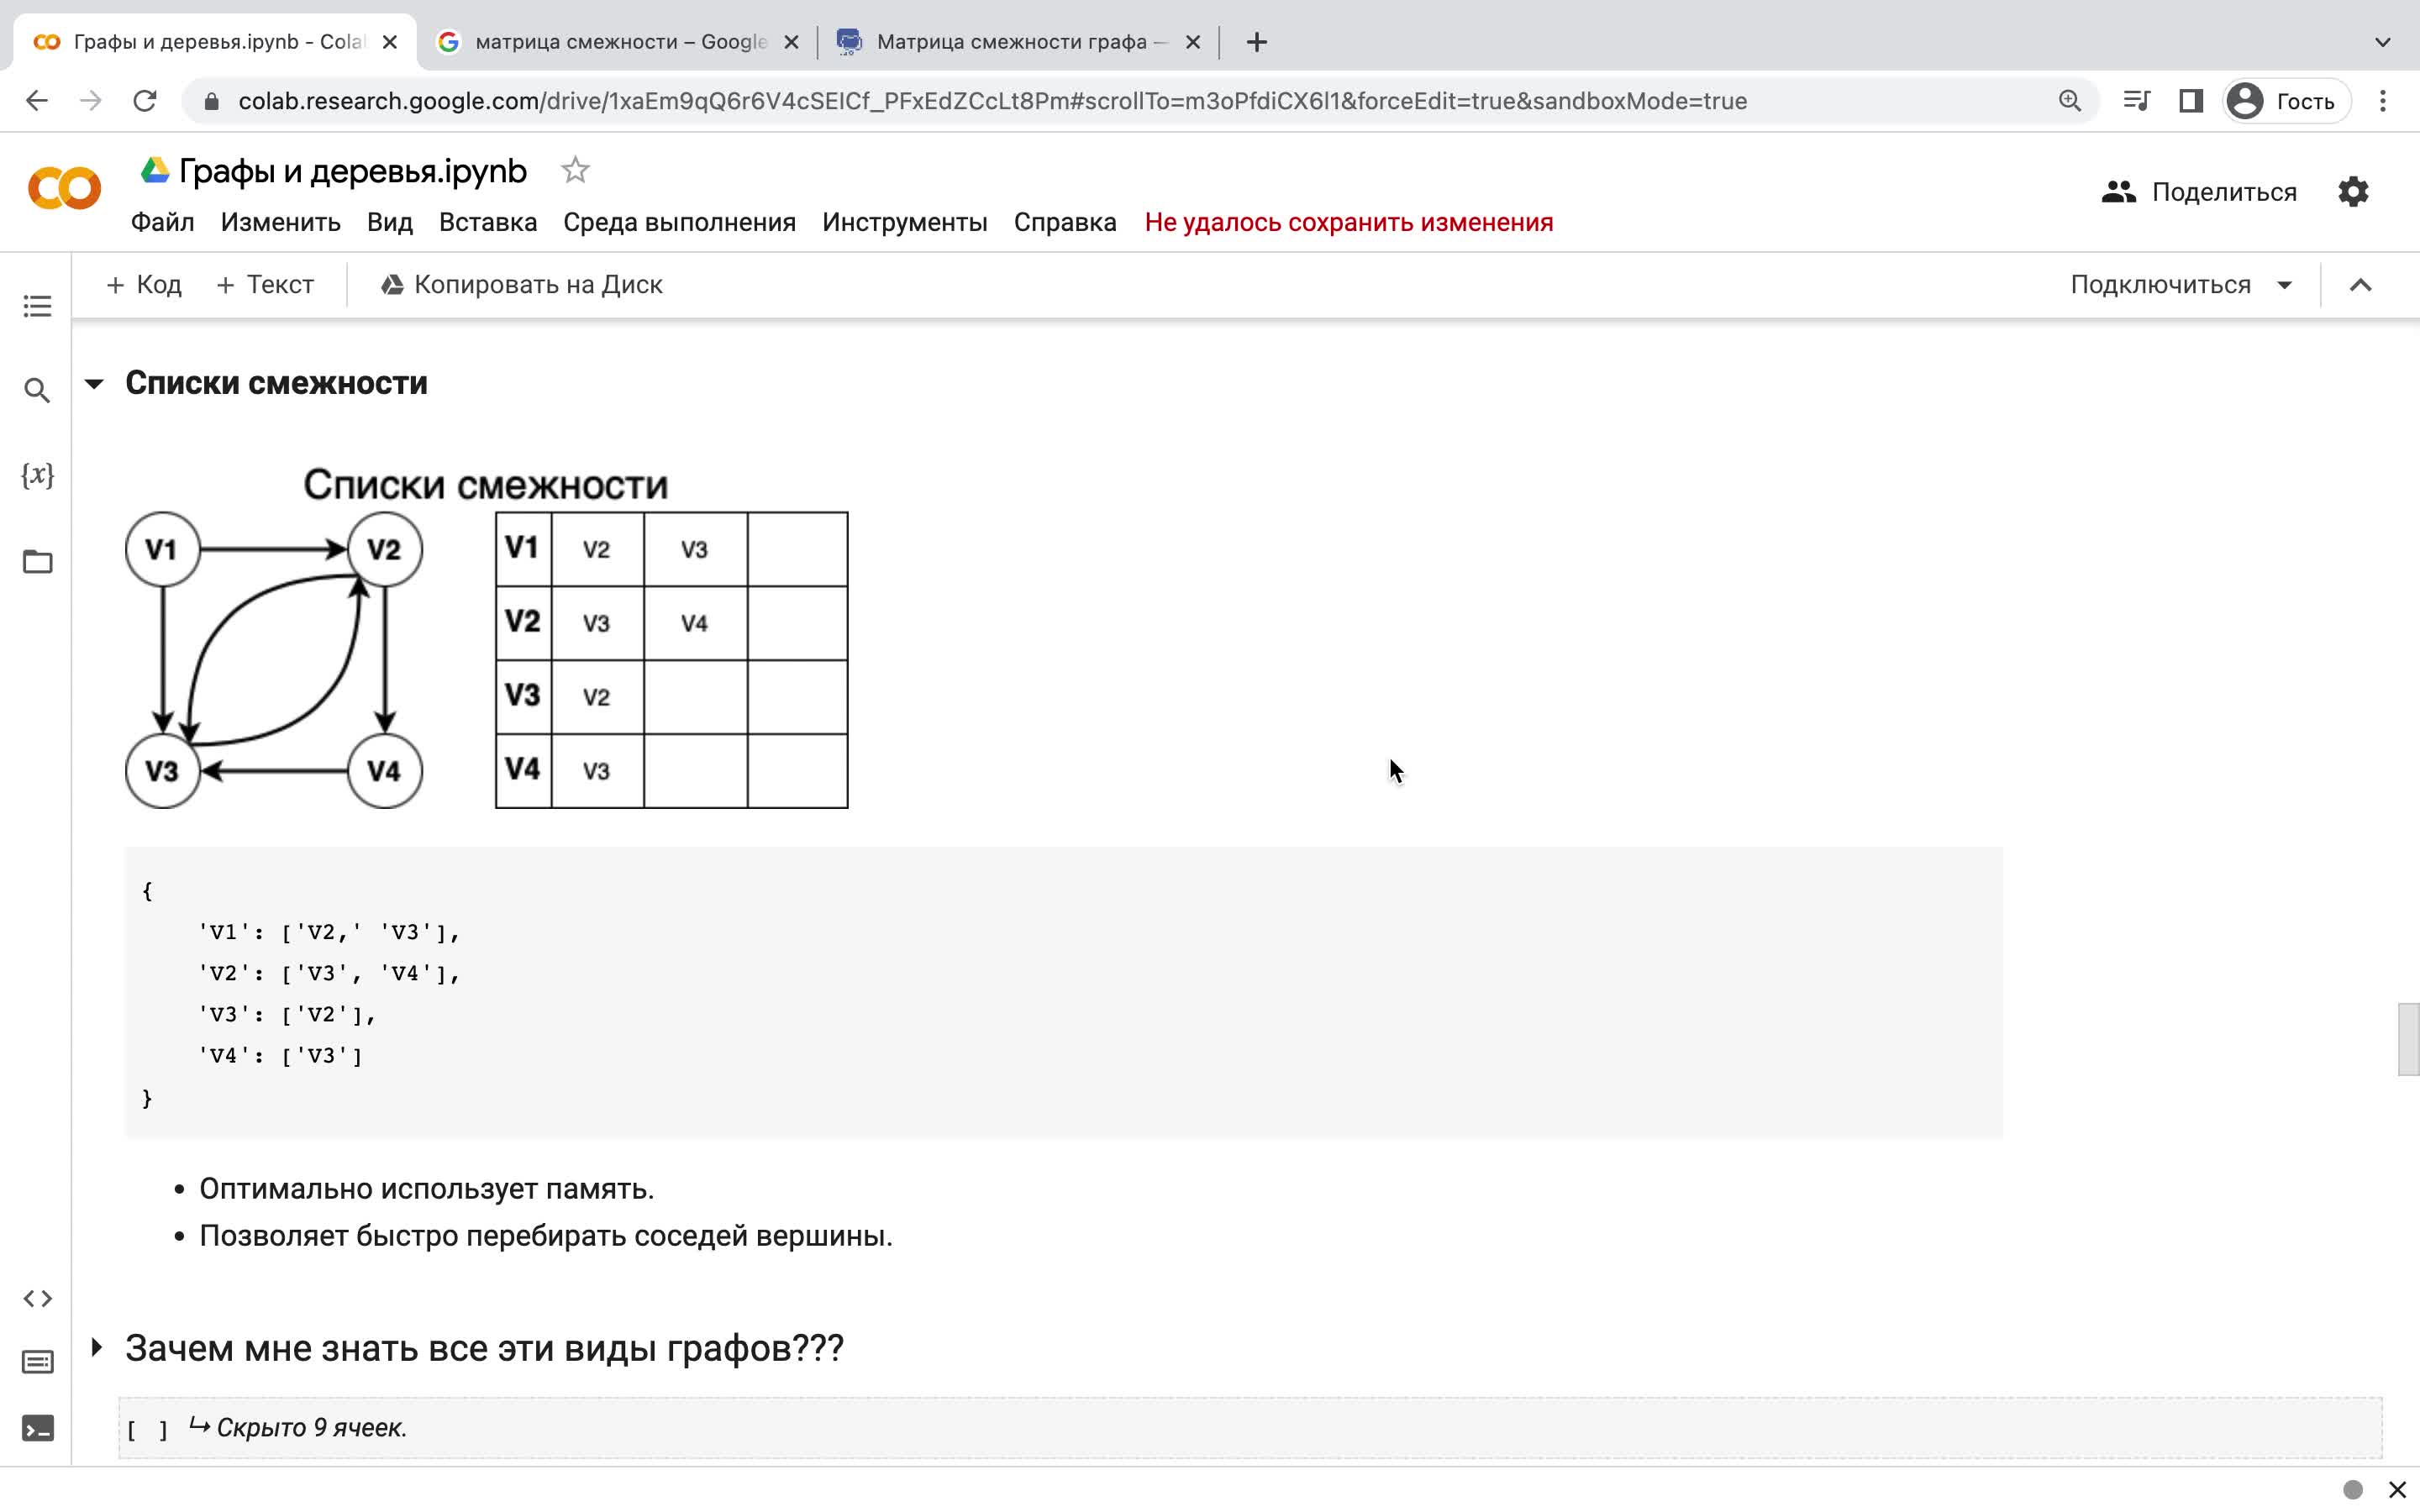Open the Вид menu
2420x1512 pixels.
389,222
